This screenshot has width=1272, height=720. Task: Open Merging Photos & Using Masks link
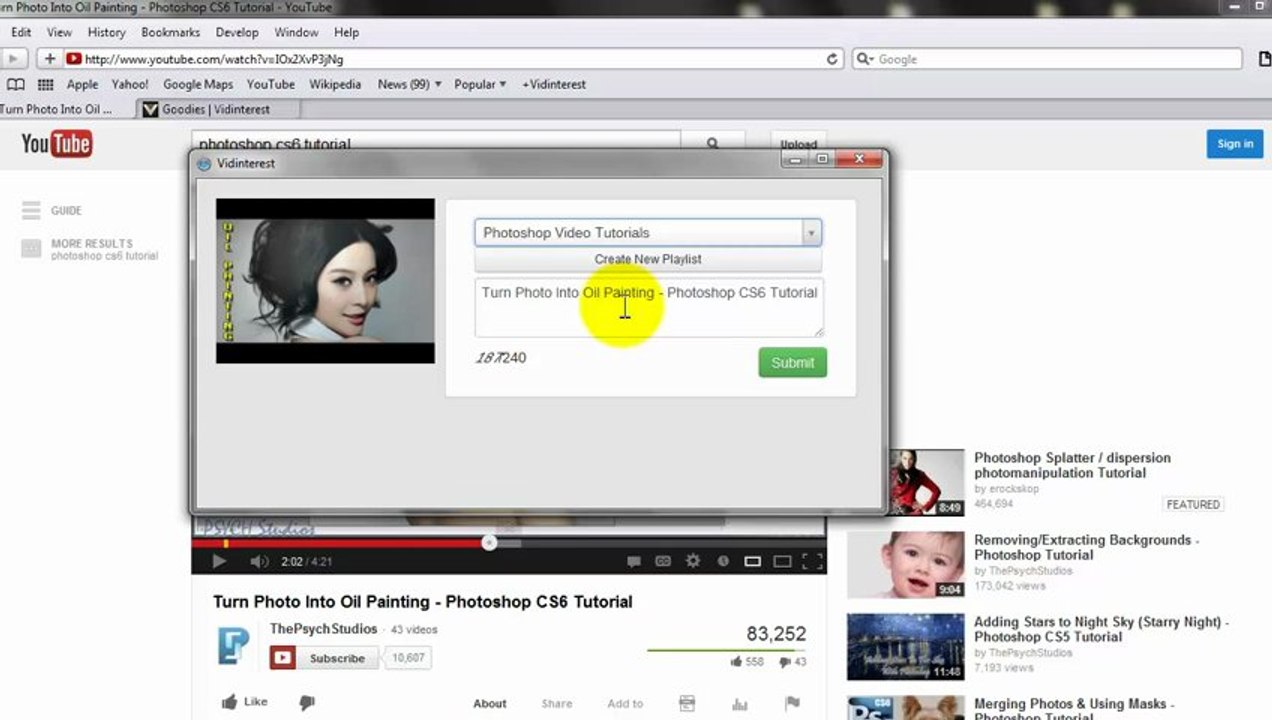point(1074,710)
